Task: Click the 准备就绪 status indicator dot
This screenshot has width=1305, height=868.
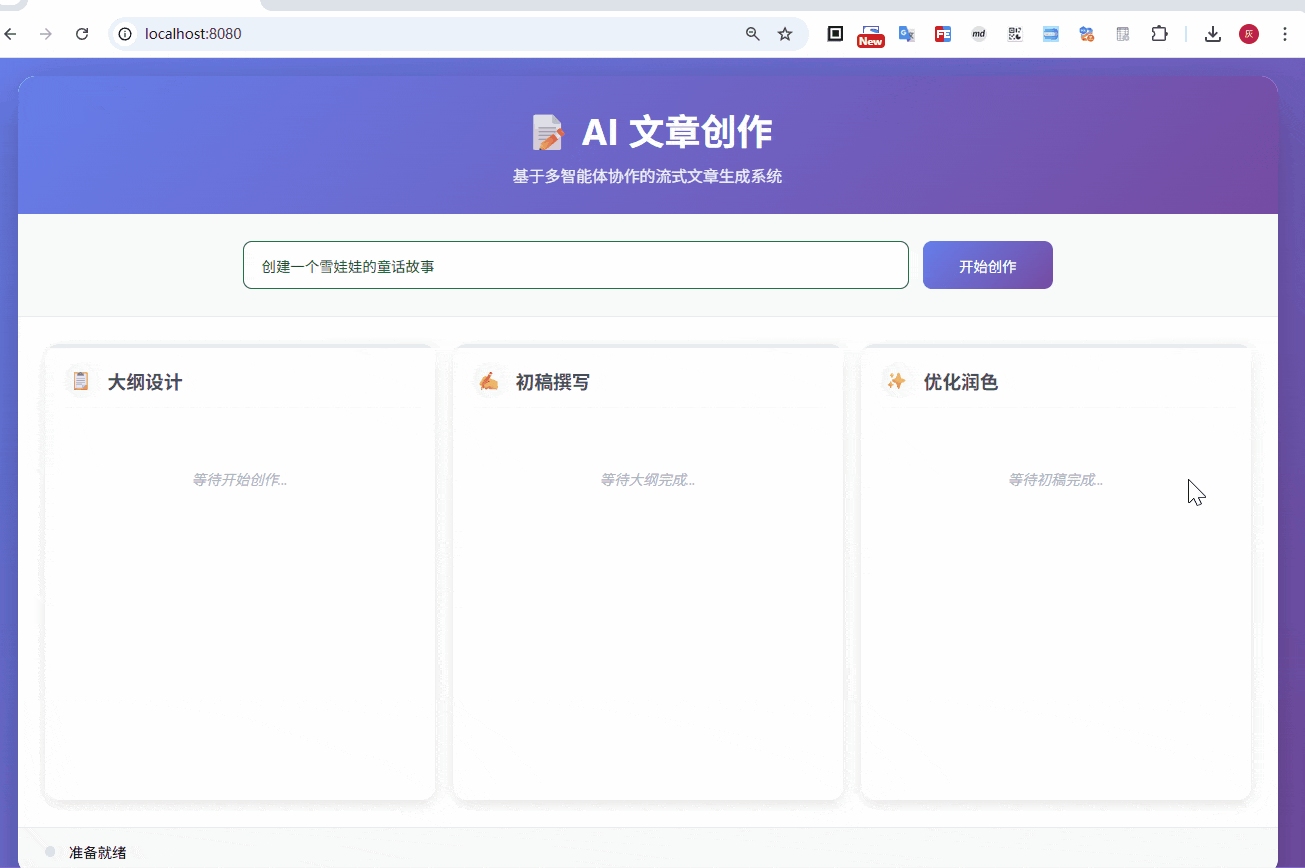Action: coord(50,852)
